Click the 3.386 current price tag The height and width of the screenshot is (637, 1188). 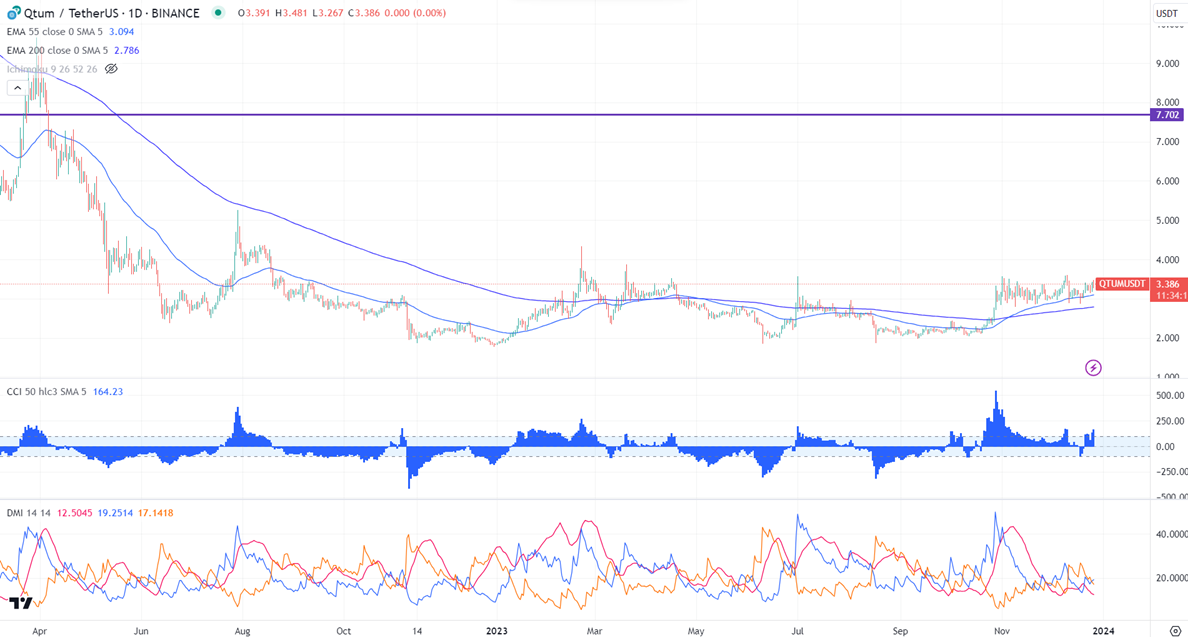(1168, 284)
